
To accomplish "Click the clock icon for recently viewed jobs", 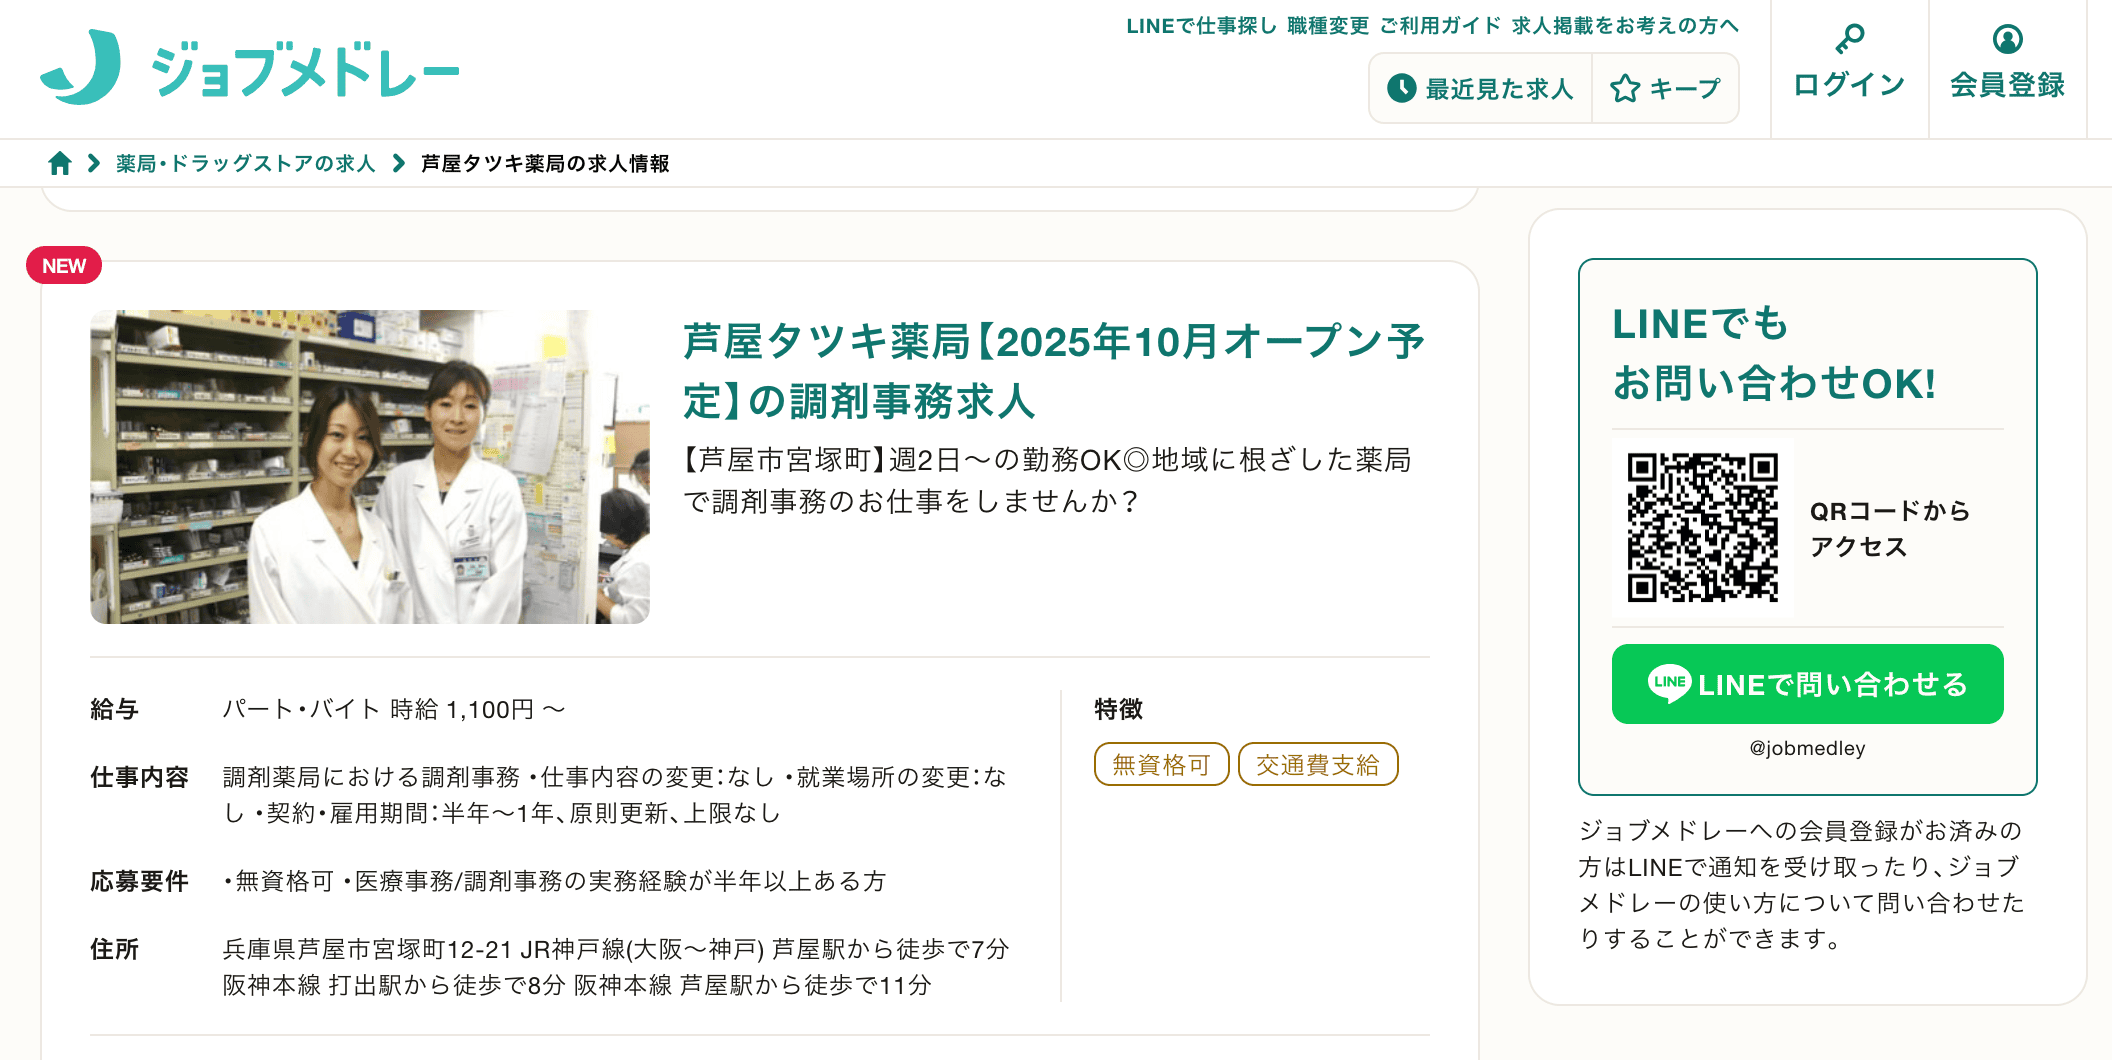I will tap(1402, 88).
